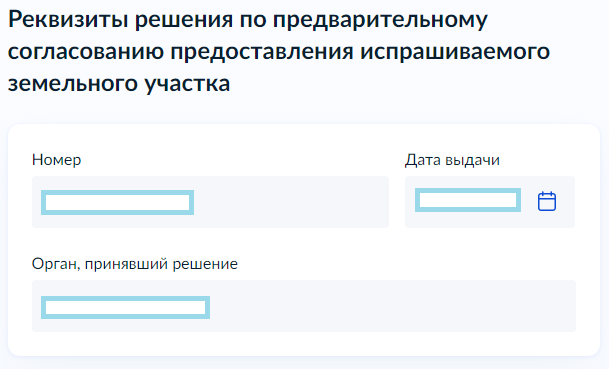Open the calendar date picker icon
This screenshot has height=369, width=609.
[547, 202]
